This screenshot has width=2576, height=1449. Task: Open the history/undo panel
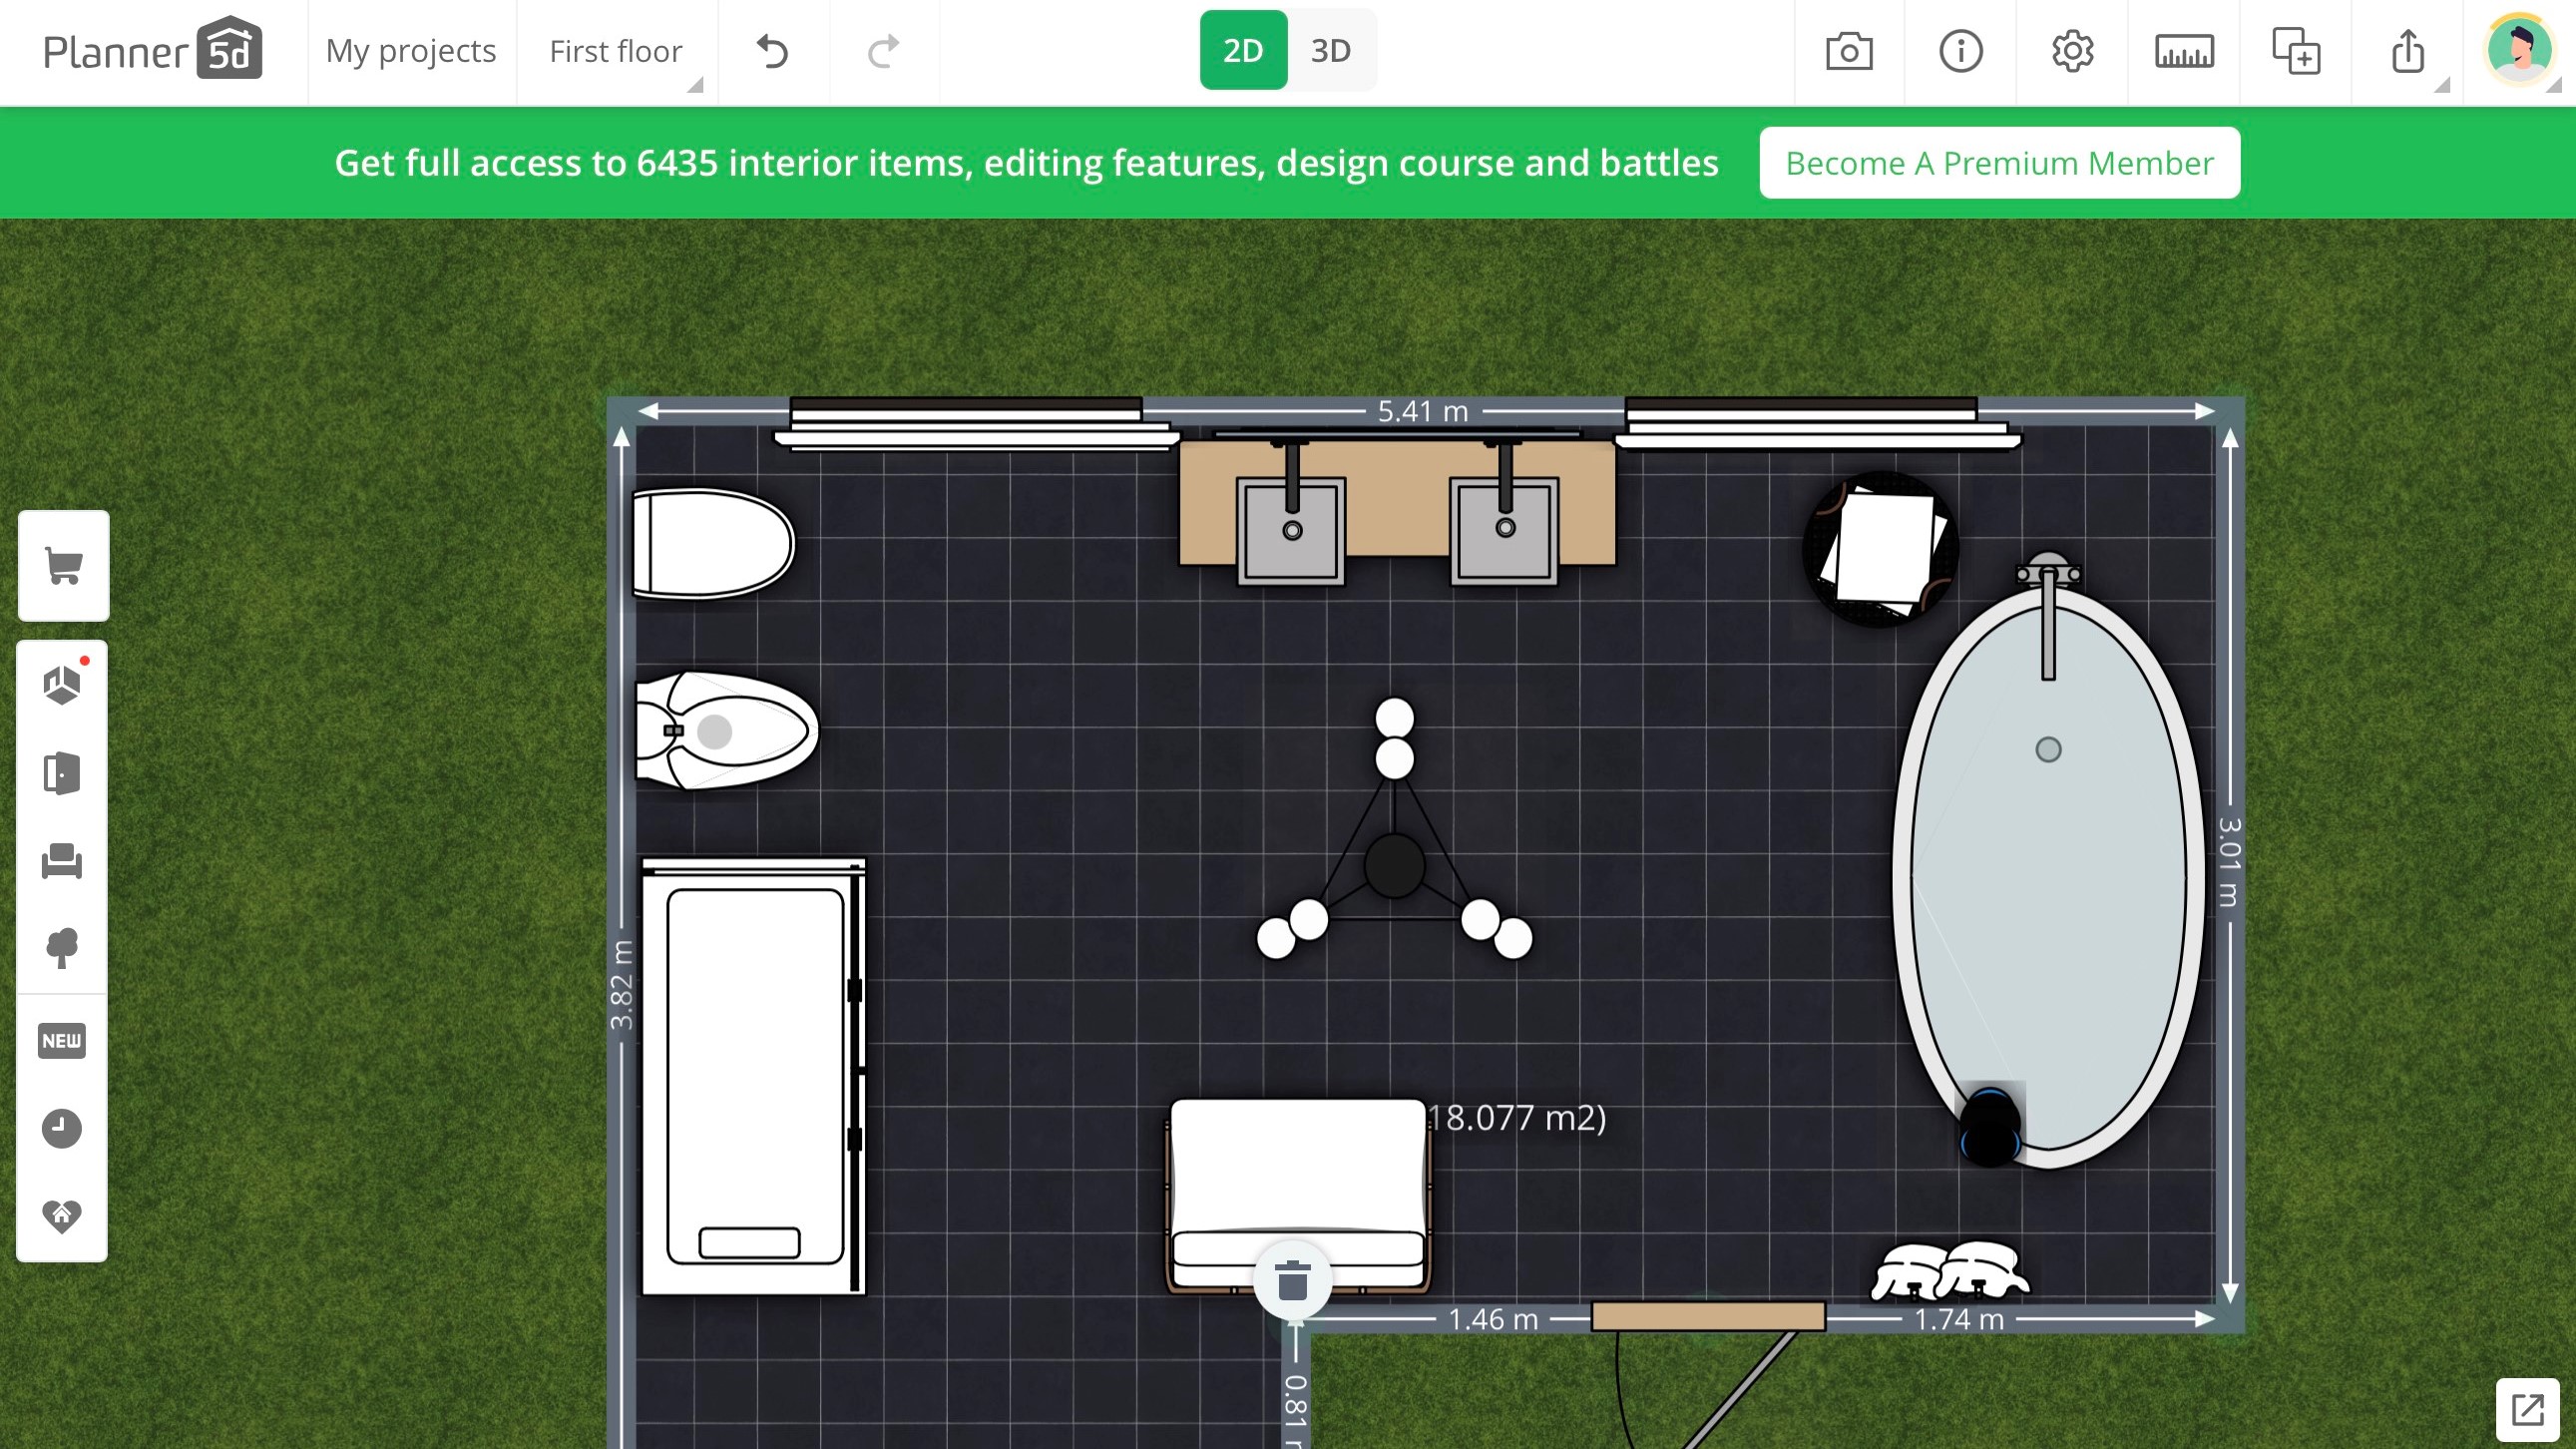coord(64,1129)
